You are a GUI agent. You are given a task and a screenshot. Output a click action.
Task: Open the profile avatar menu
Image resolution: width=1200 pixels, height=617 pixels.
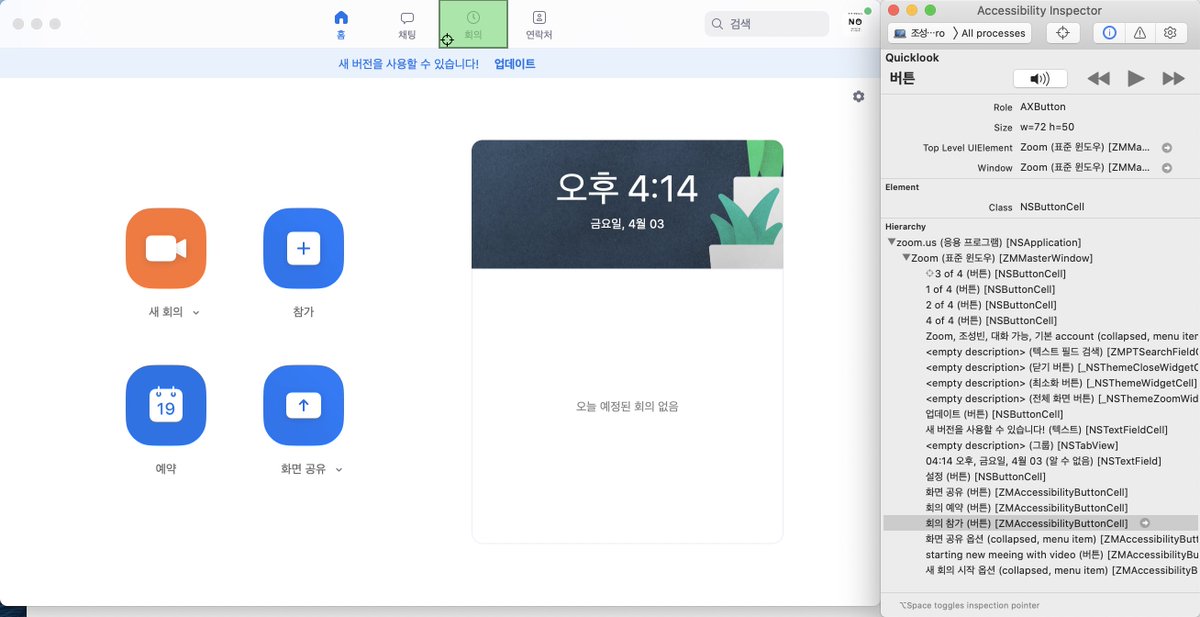855,22
